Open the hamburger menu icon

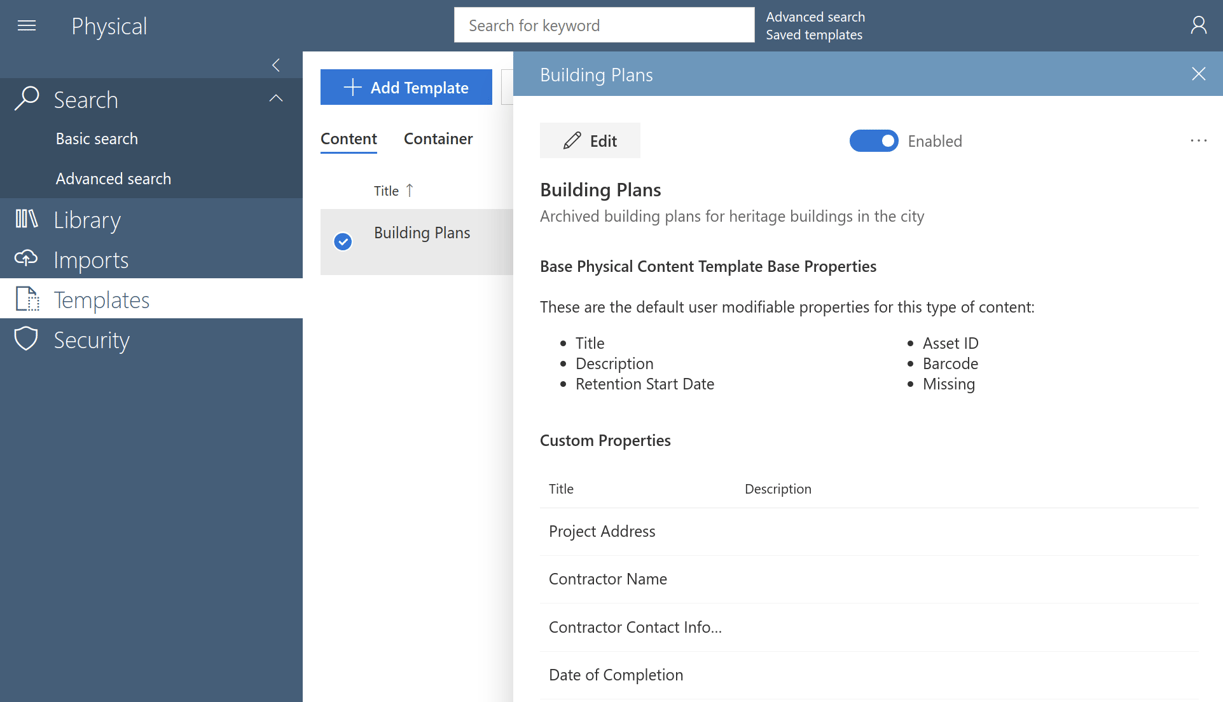point(26,25)
